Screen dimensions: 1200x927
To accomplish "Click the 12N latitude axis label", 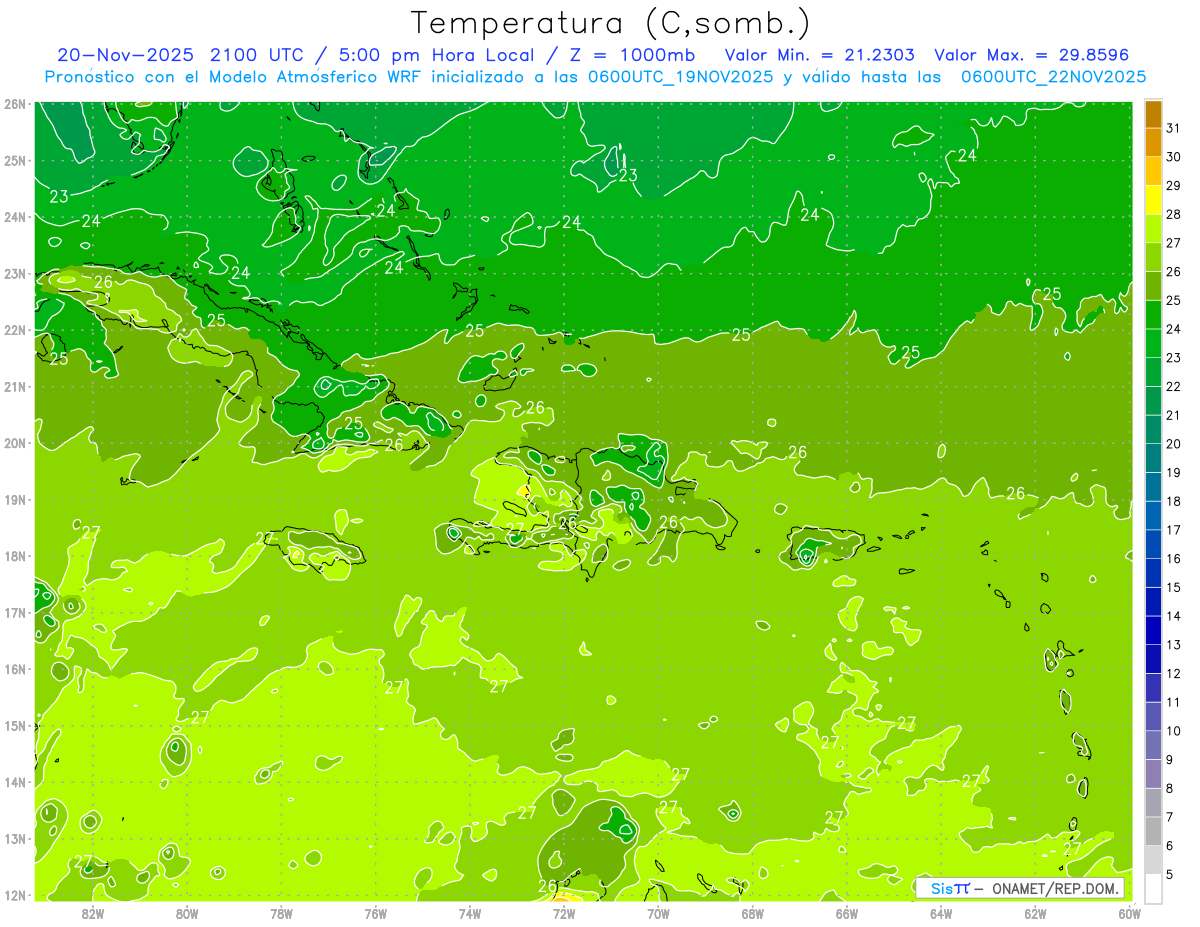I will point(15,895).
